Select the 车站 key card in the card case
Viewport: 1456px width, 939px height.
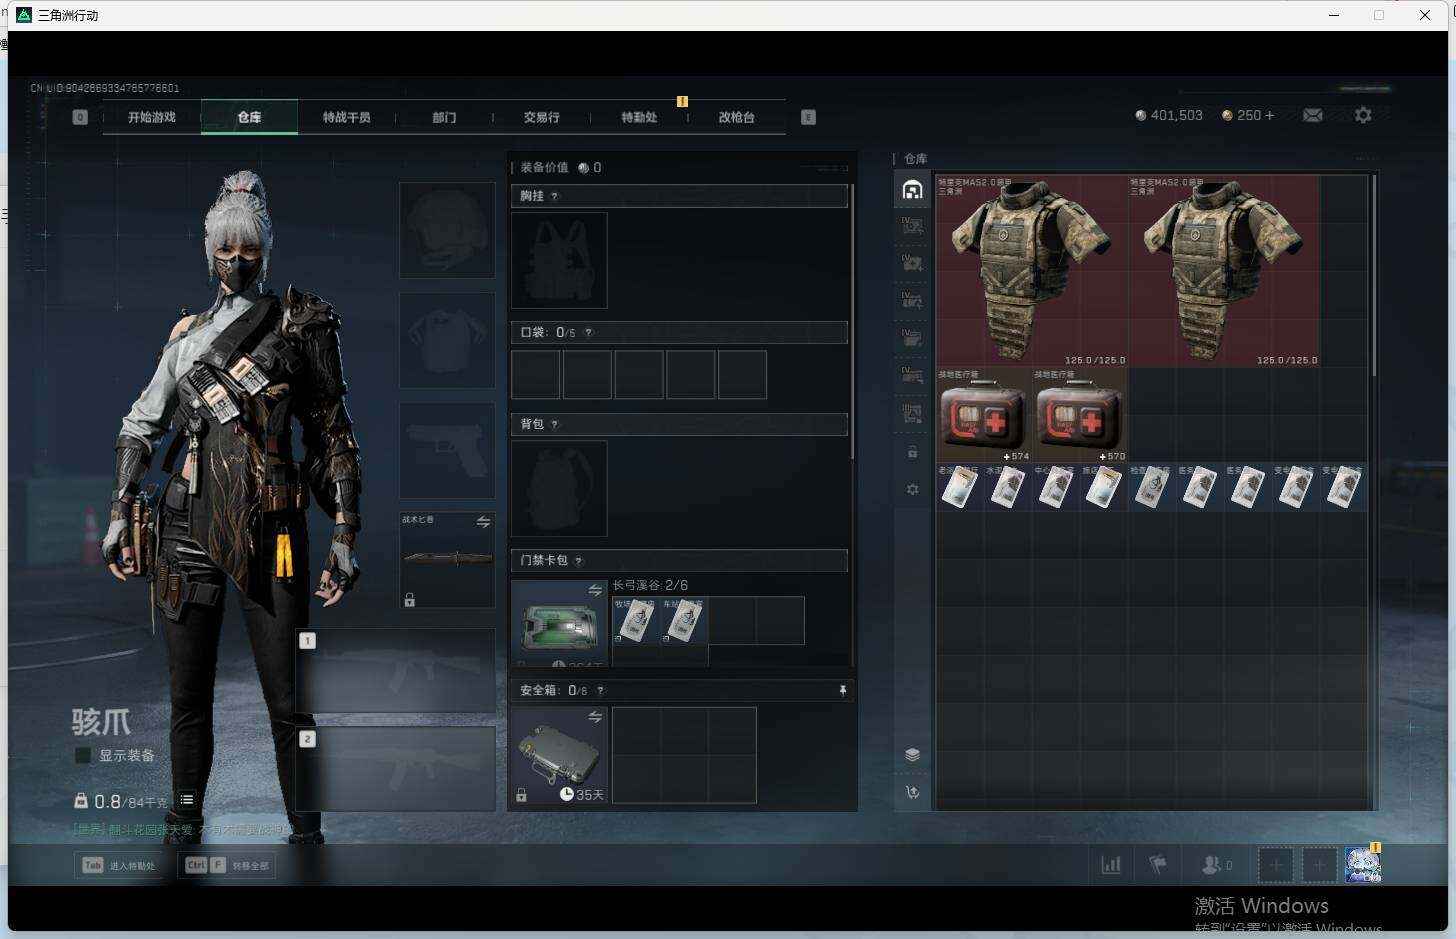click(x=684, y=620)
